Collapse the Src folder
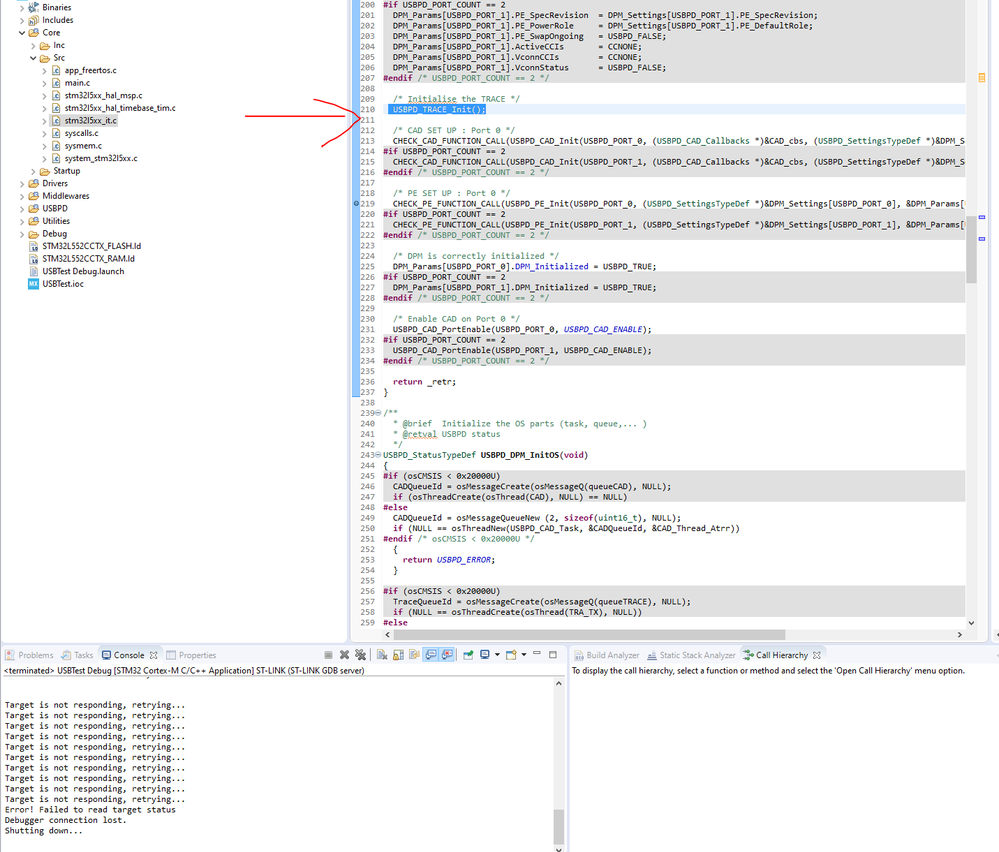Screen dimensions: 999x852 tap(33, 58)
